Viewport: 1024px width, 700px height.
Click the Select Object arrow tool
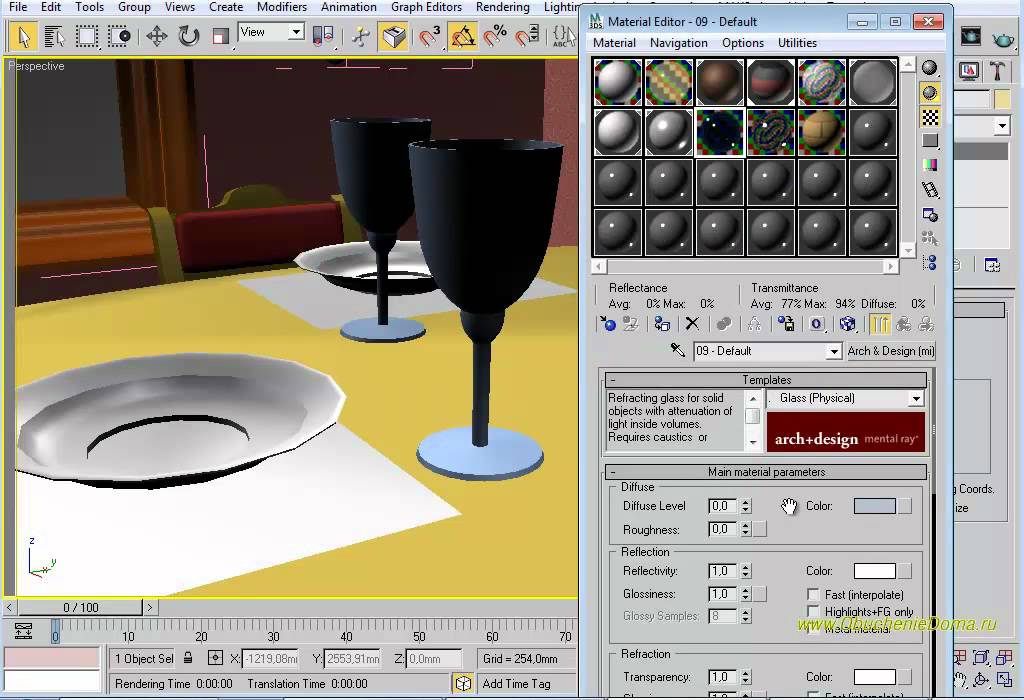click(23, 37)
